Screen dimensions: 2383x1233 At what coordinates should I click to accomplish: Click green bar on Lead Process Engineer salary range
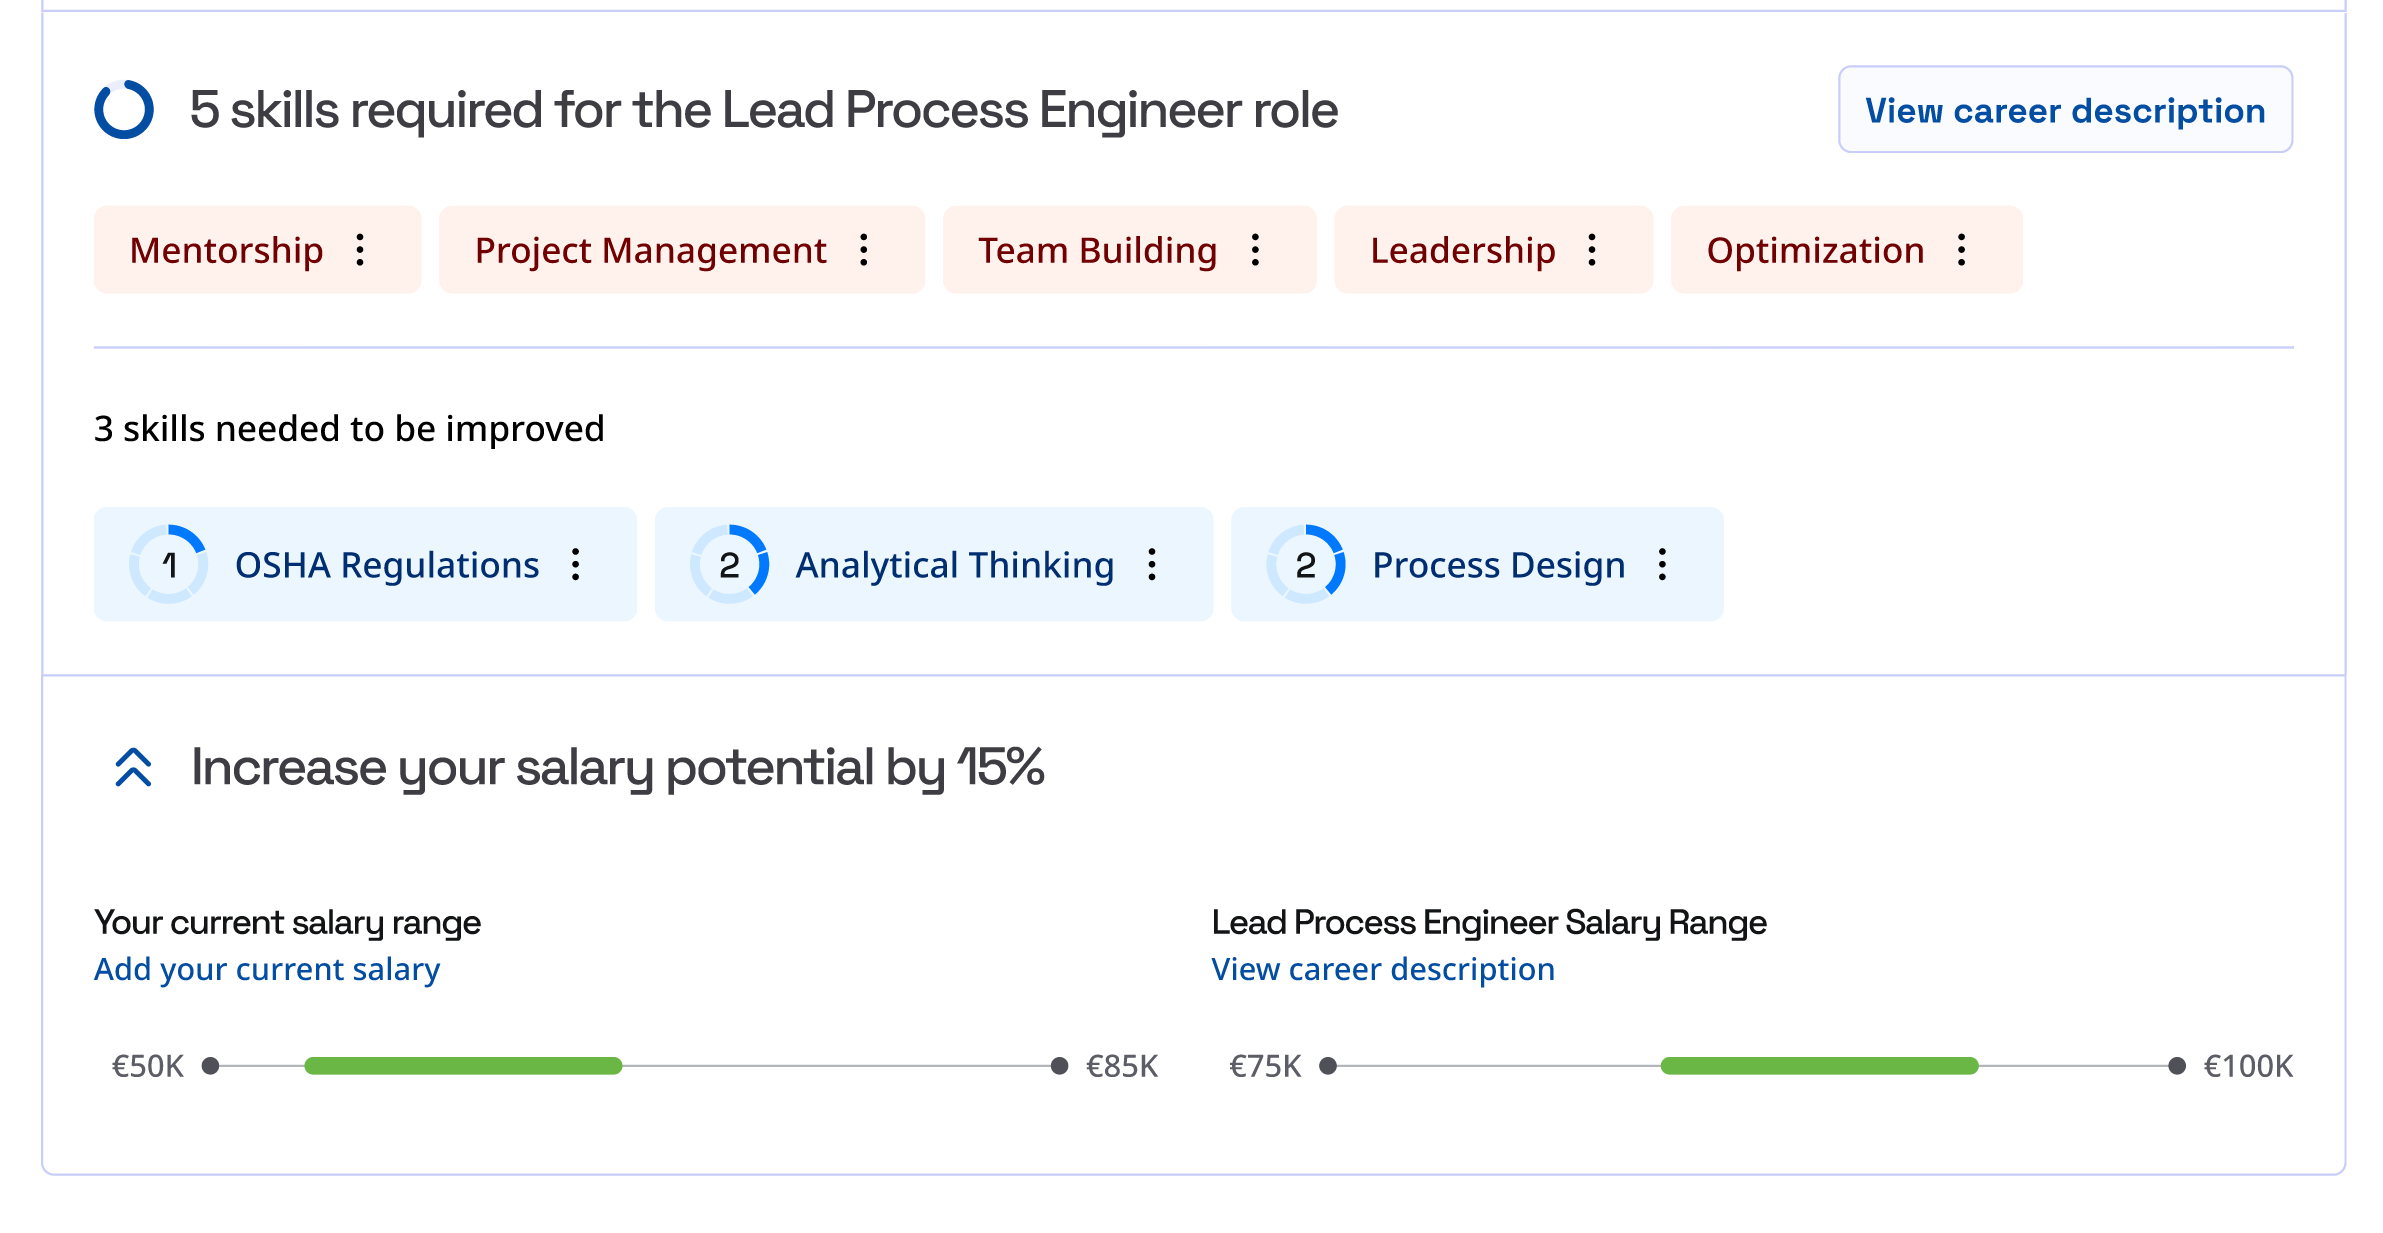point(1819,1066)
